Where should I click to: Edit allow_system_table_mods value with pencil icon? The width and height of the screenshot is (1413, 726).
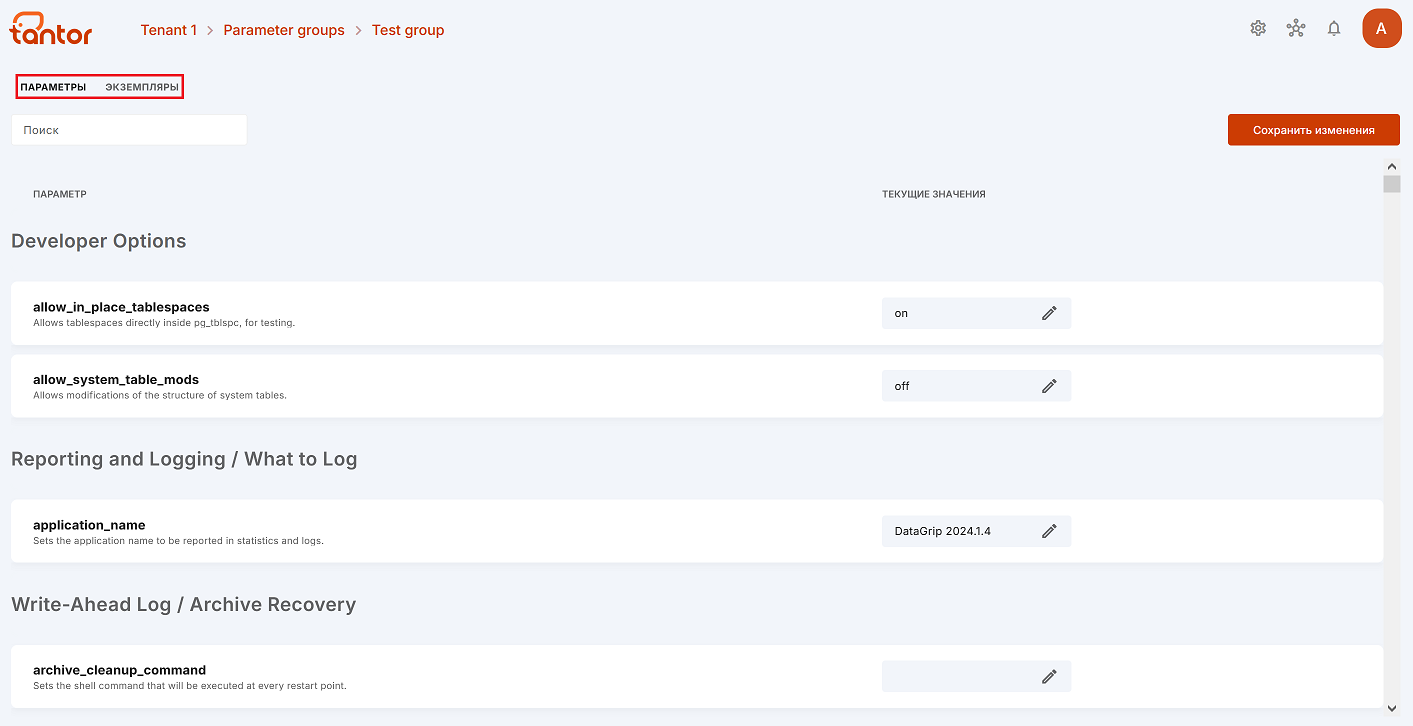tap(1049, 386)
